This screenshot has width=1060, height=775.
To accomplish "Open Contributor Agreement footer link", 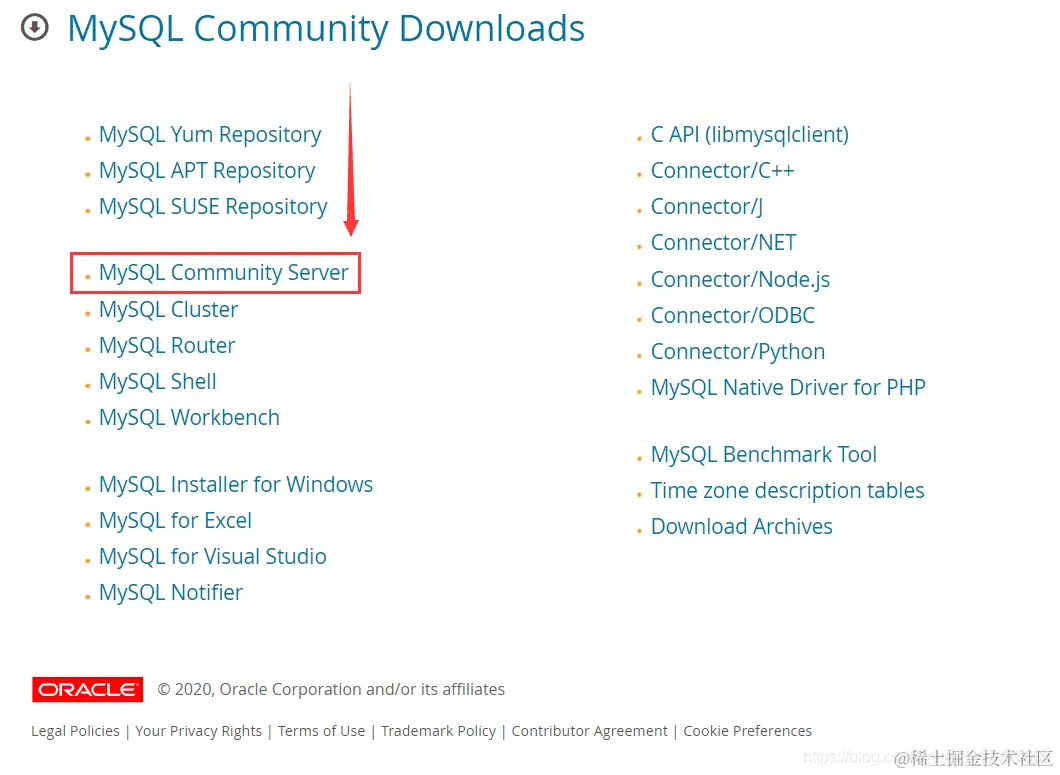I will 589,731.
